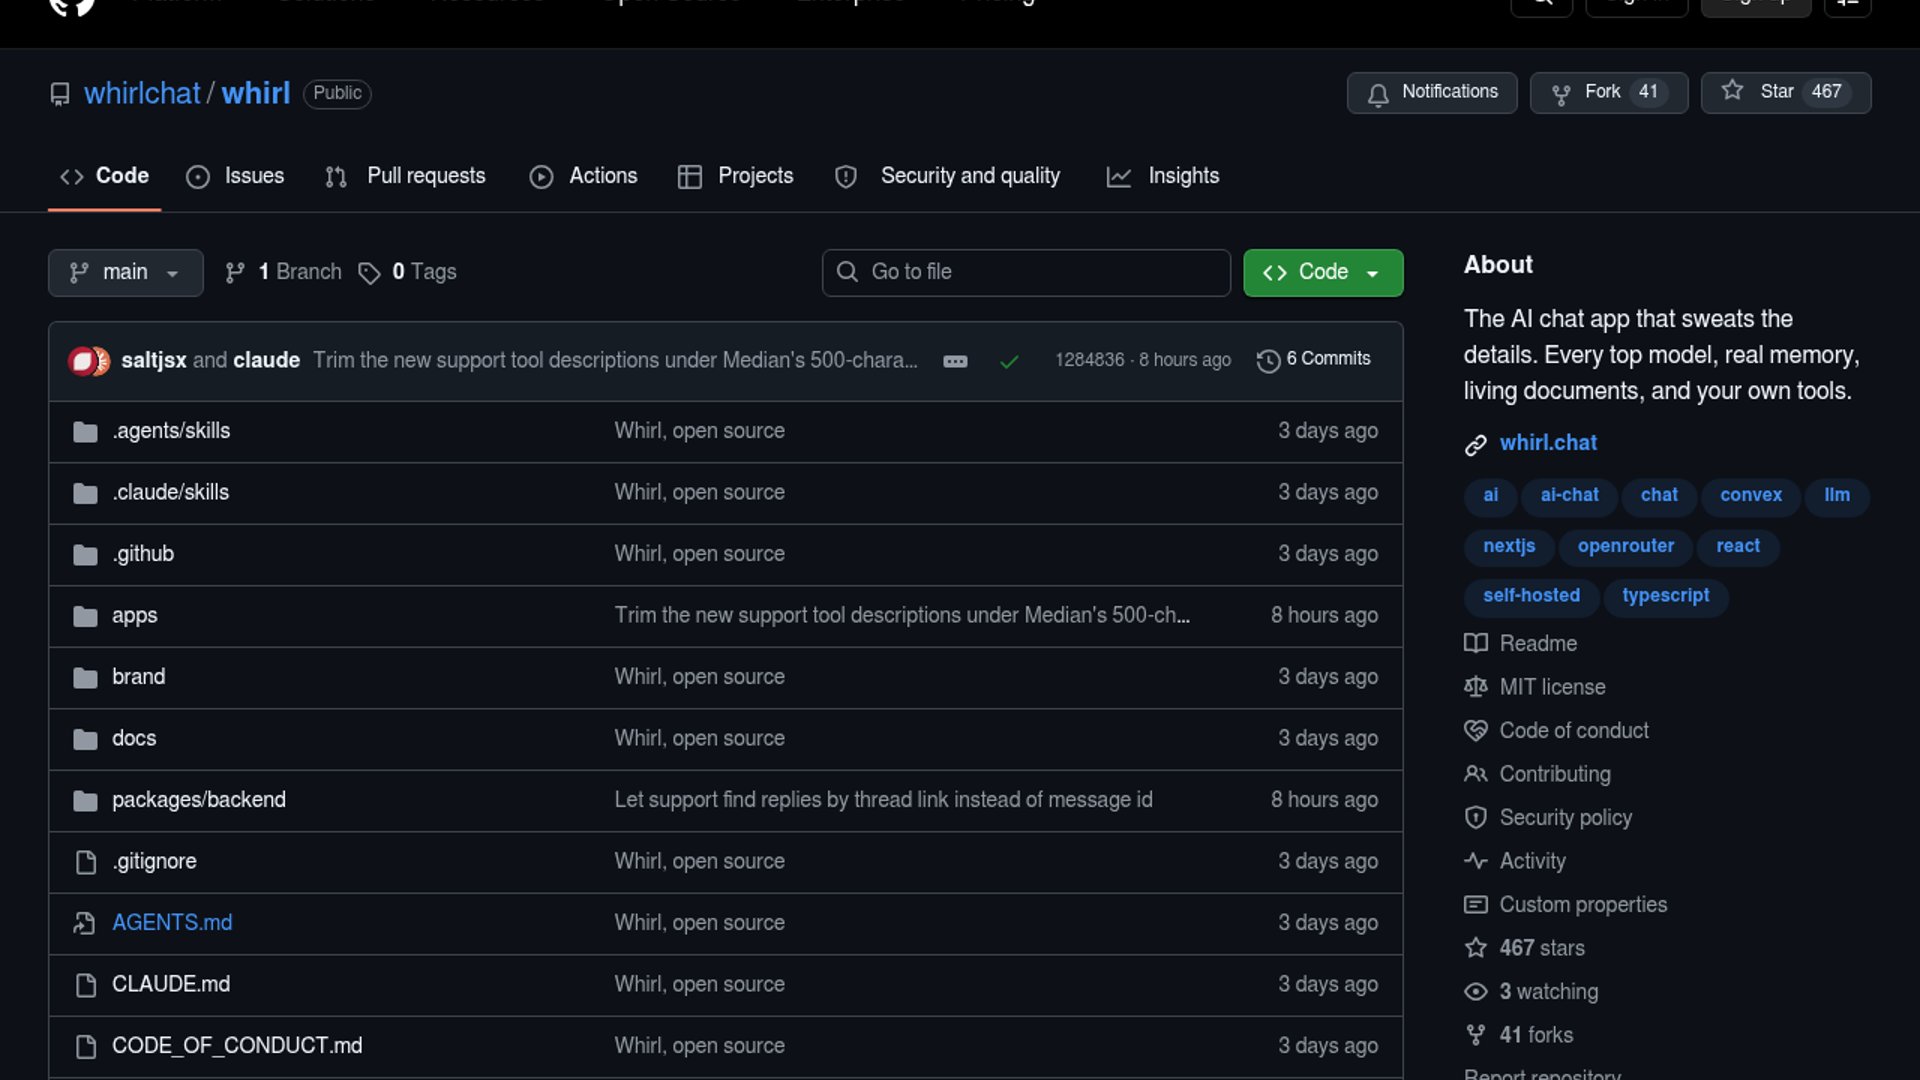Select the openrouter topic tag
This screenshot has height=1080, width=1920.
(1625, 546)
